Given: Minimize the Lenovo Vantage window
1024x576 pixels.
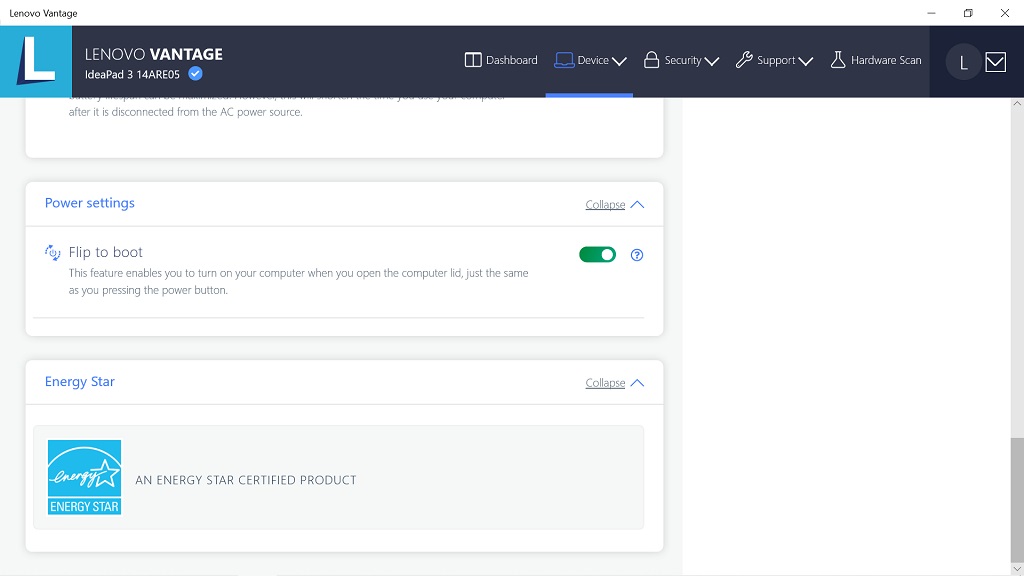Looking at the screenshot, I should (x=931, y=13).
